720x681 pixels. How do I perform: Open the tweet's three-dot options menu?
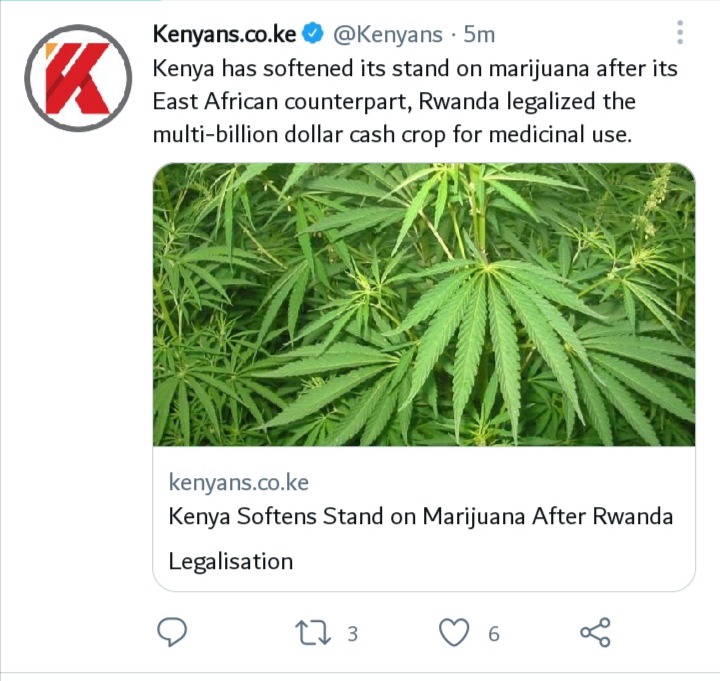pyautogui.click(x=680, y=32)
